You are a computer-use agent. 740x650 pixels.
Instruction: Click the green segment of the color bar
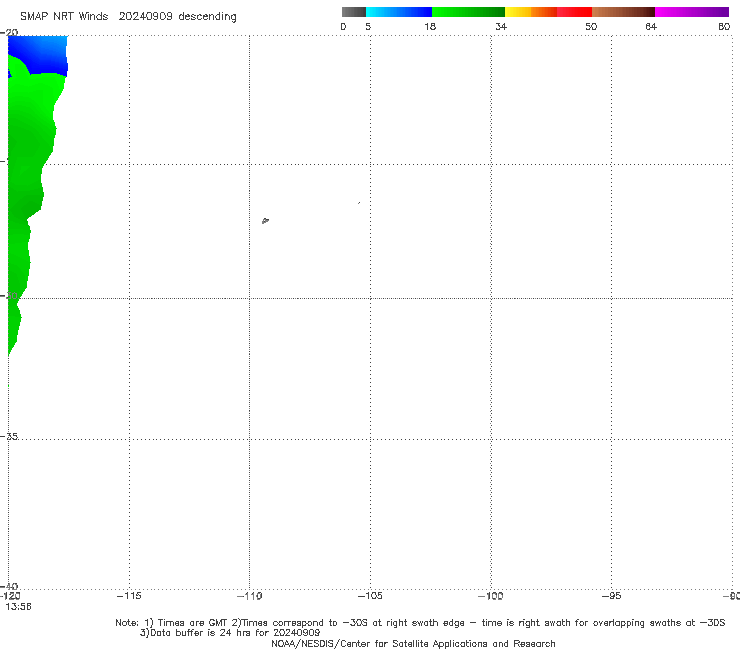[x=468, y=12]
